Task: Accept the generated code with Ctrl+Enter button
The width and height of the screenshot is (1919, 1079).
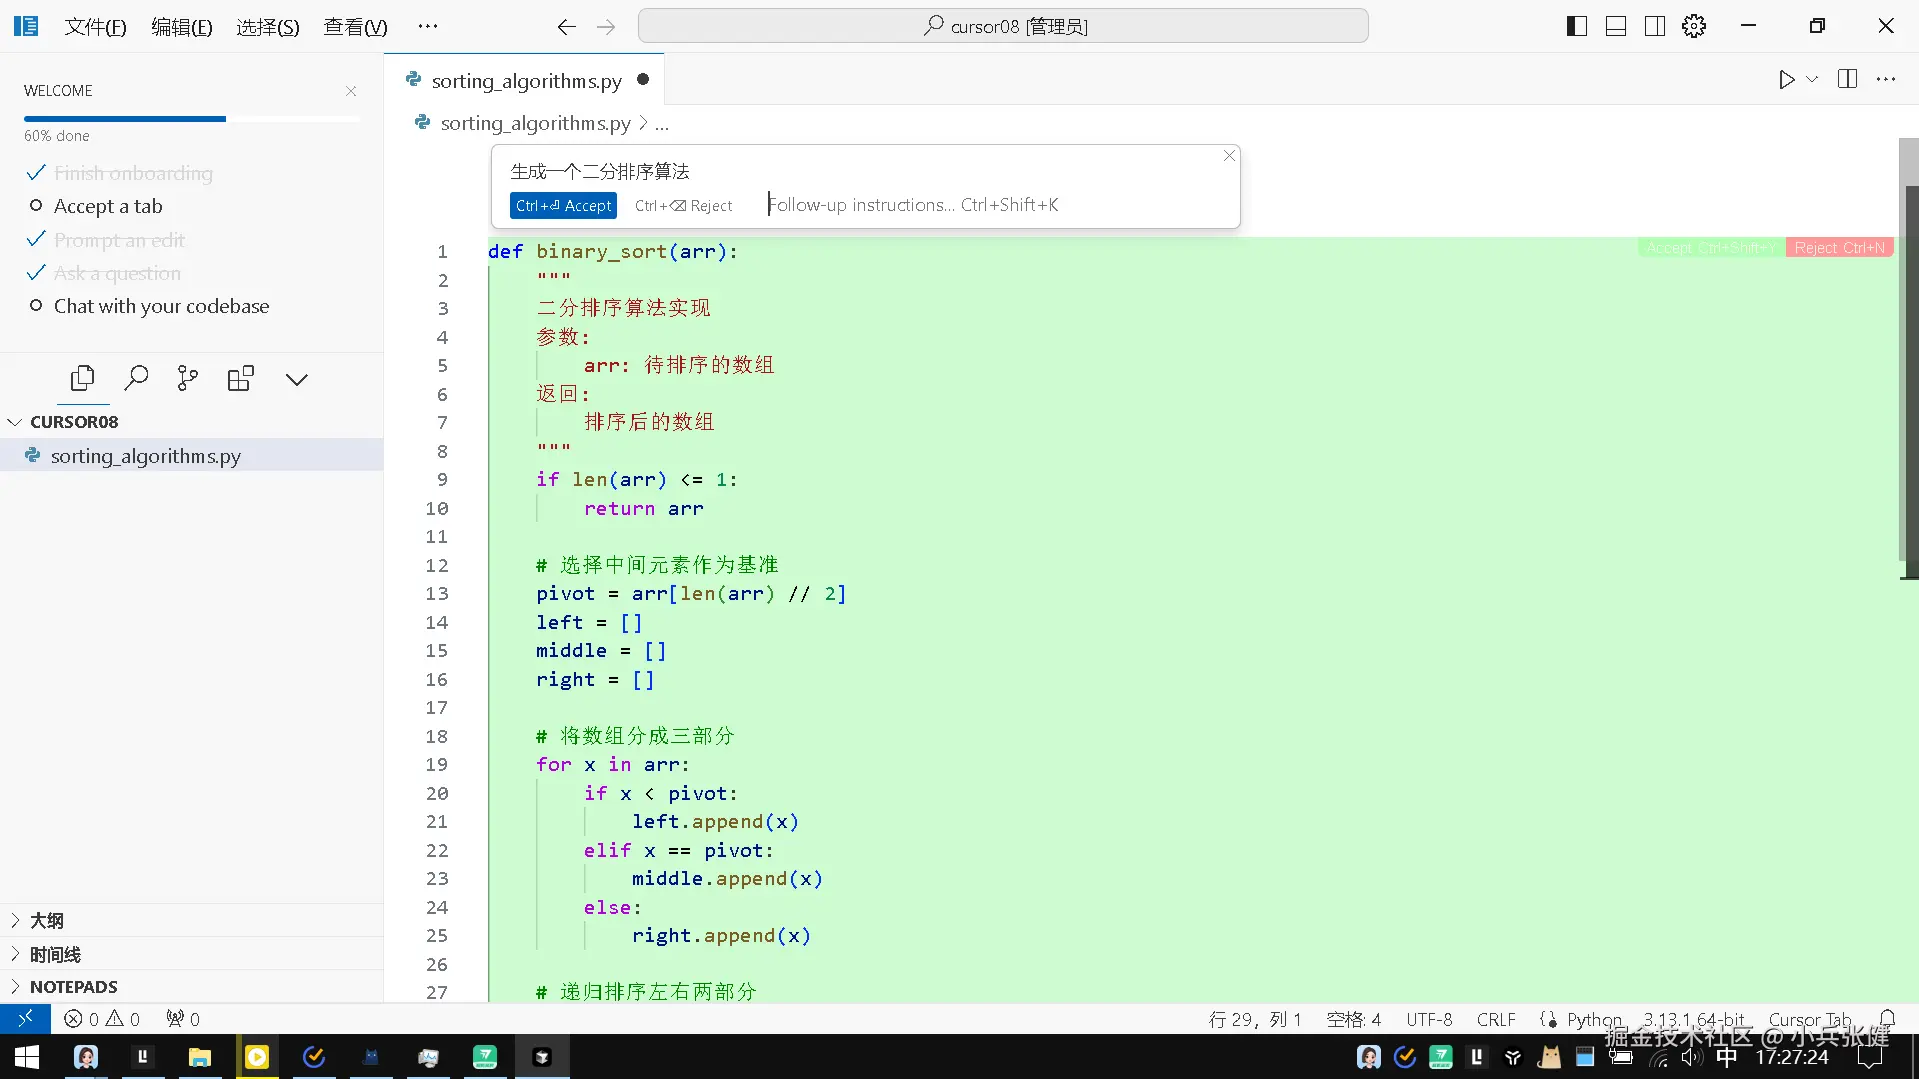Action: (563, 205)
